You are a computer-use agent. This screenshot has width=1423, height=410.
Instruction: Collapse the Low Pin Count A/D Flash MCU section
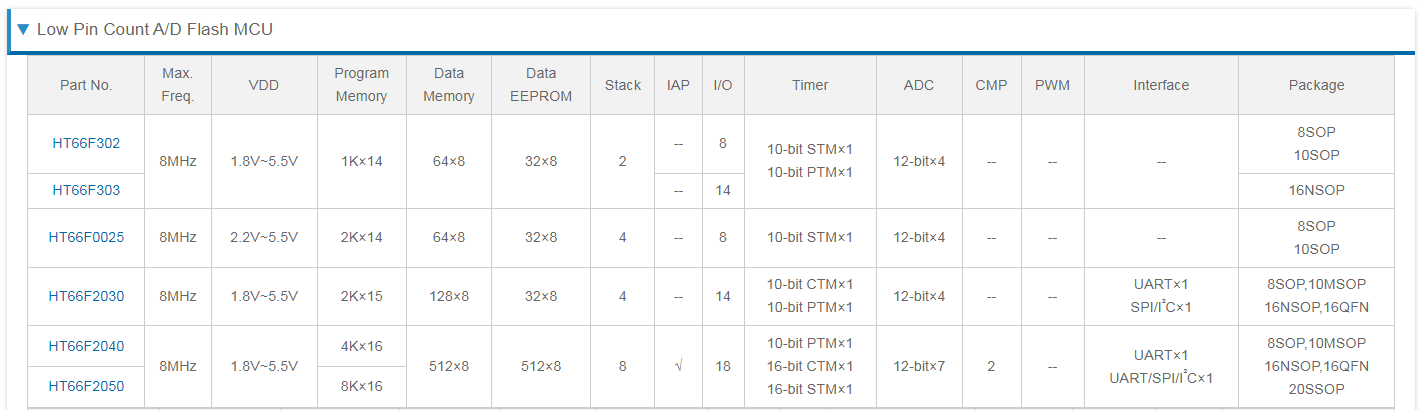(x=23, y=30)
